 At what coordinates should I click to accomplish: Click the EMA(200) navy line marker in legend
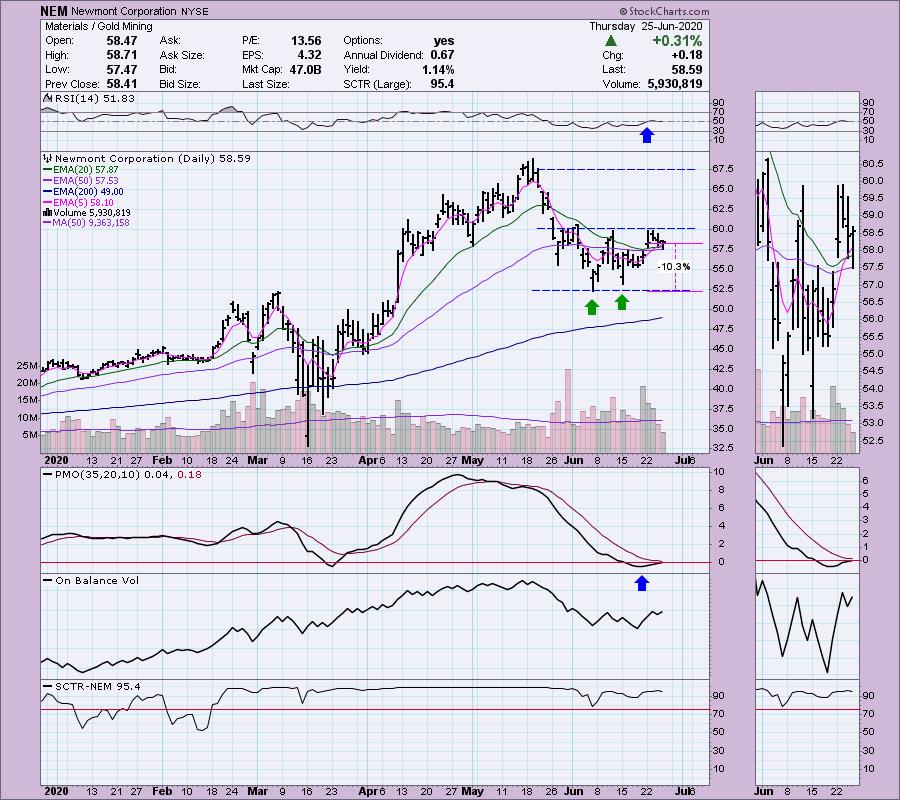(48, 192)
